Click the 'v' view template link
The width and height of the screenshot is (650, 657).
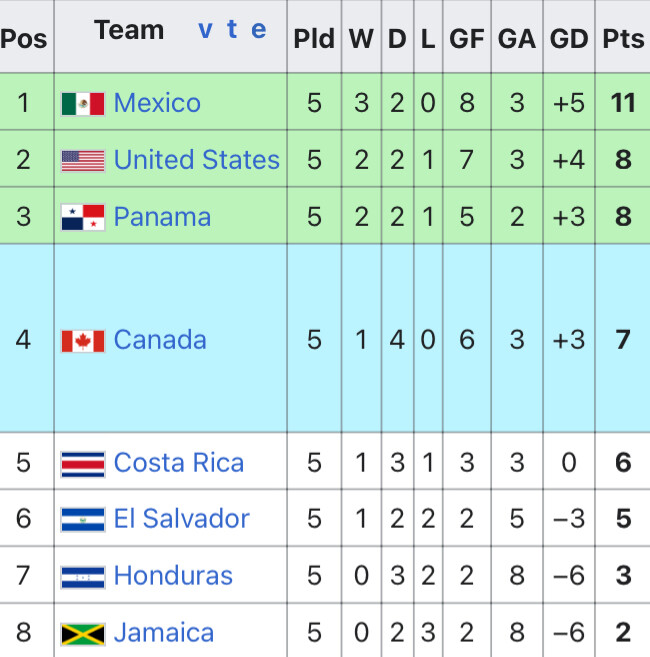tap(205, 30)
